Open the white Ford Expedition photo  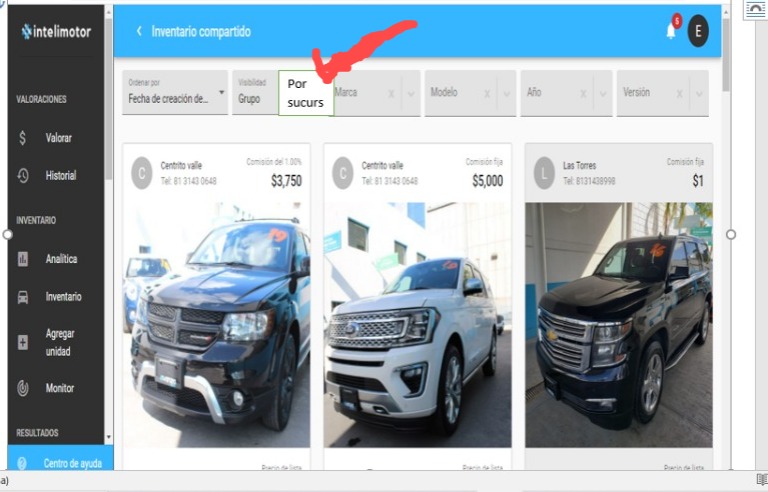click(x=417, y=325)
